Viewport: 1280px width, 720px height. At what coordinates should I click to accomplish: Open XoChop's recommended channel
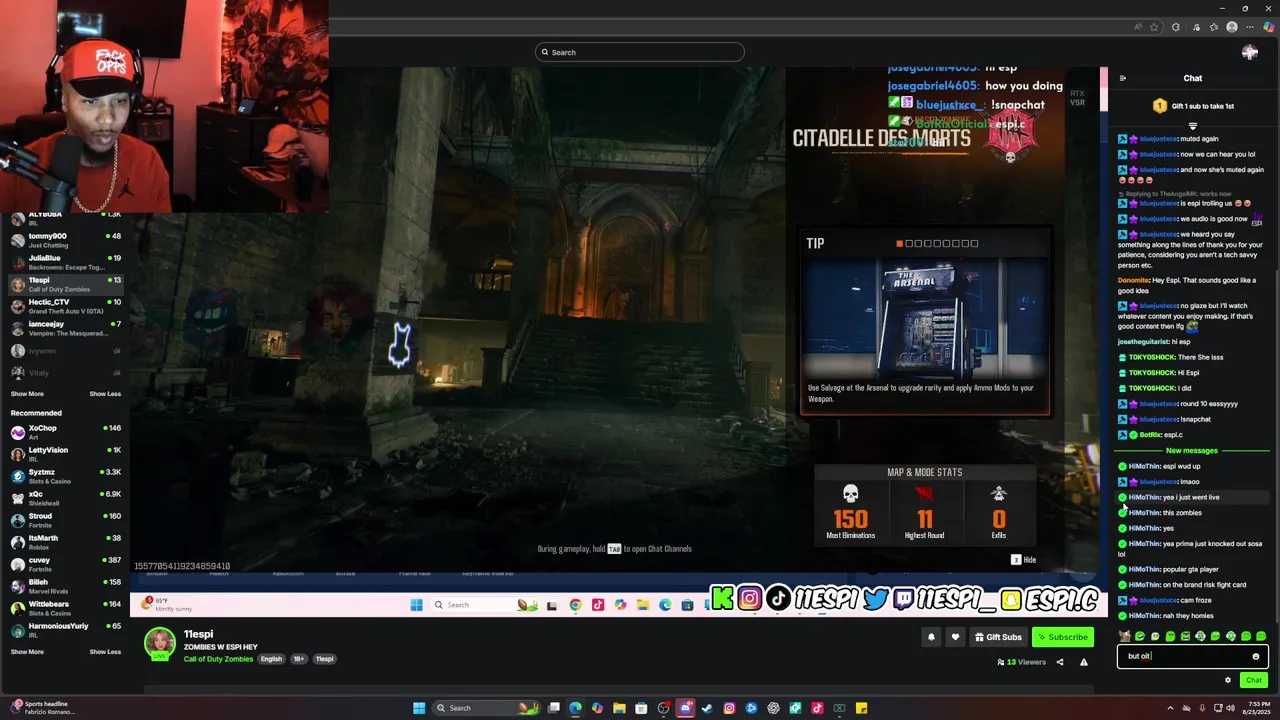65,432
